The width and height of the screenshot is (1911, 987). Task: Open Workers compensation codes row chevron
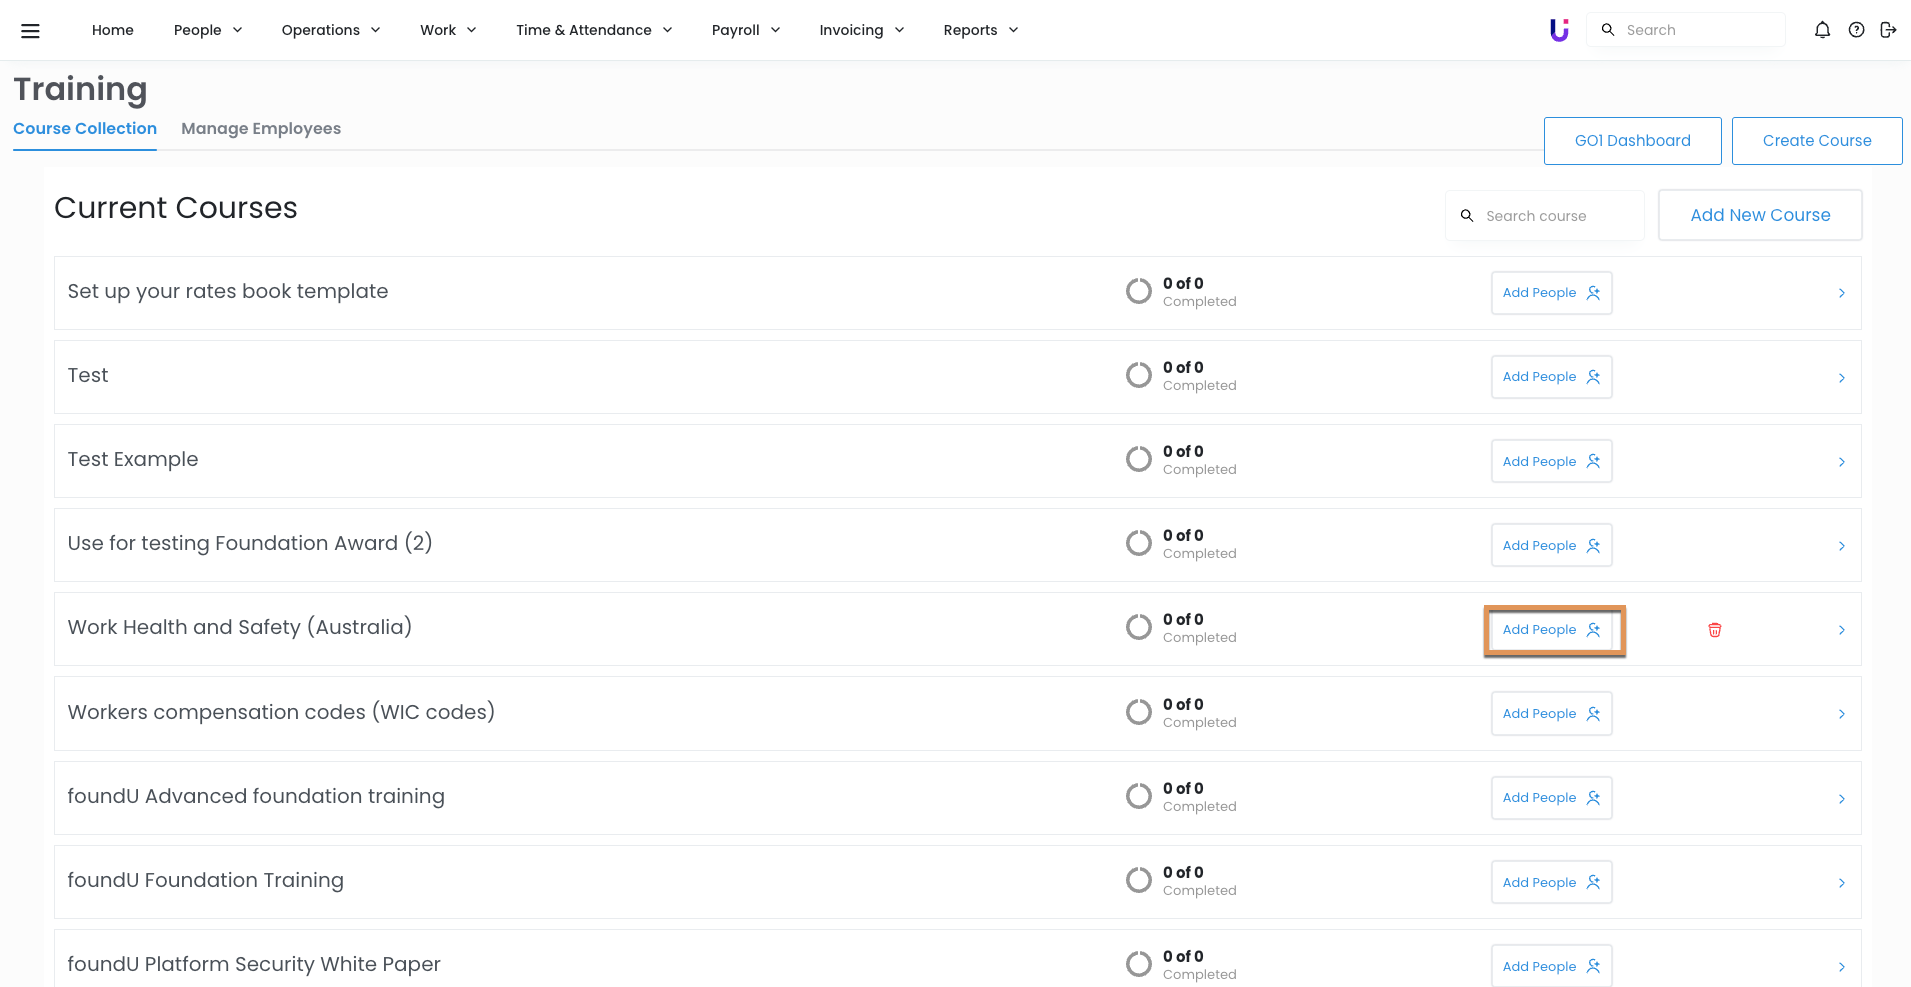tap(1841, 714)
